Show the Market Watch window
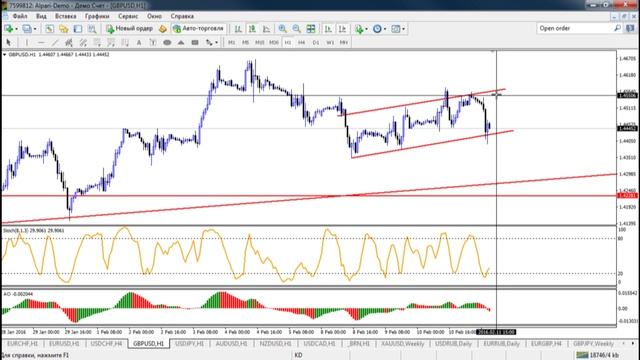Image resolution: width=640 pixels, height=360 pixels. tap(49, 29)
